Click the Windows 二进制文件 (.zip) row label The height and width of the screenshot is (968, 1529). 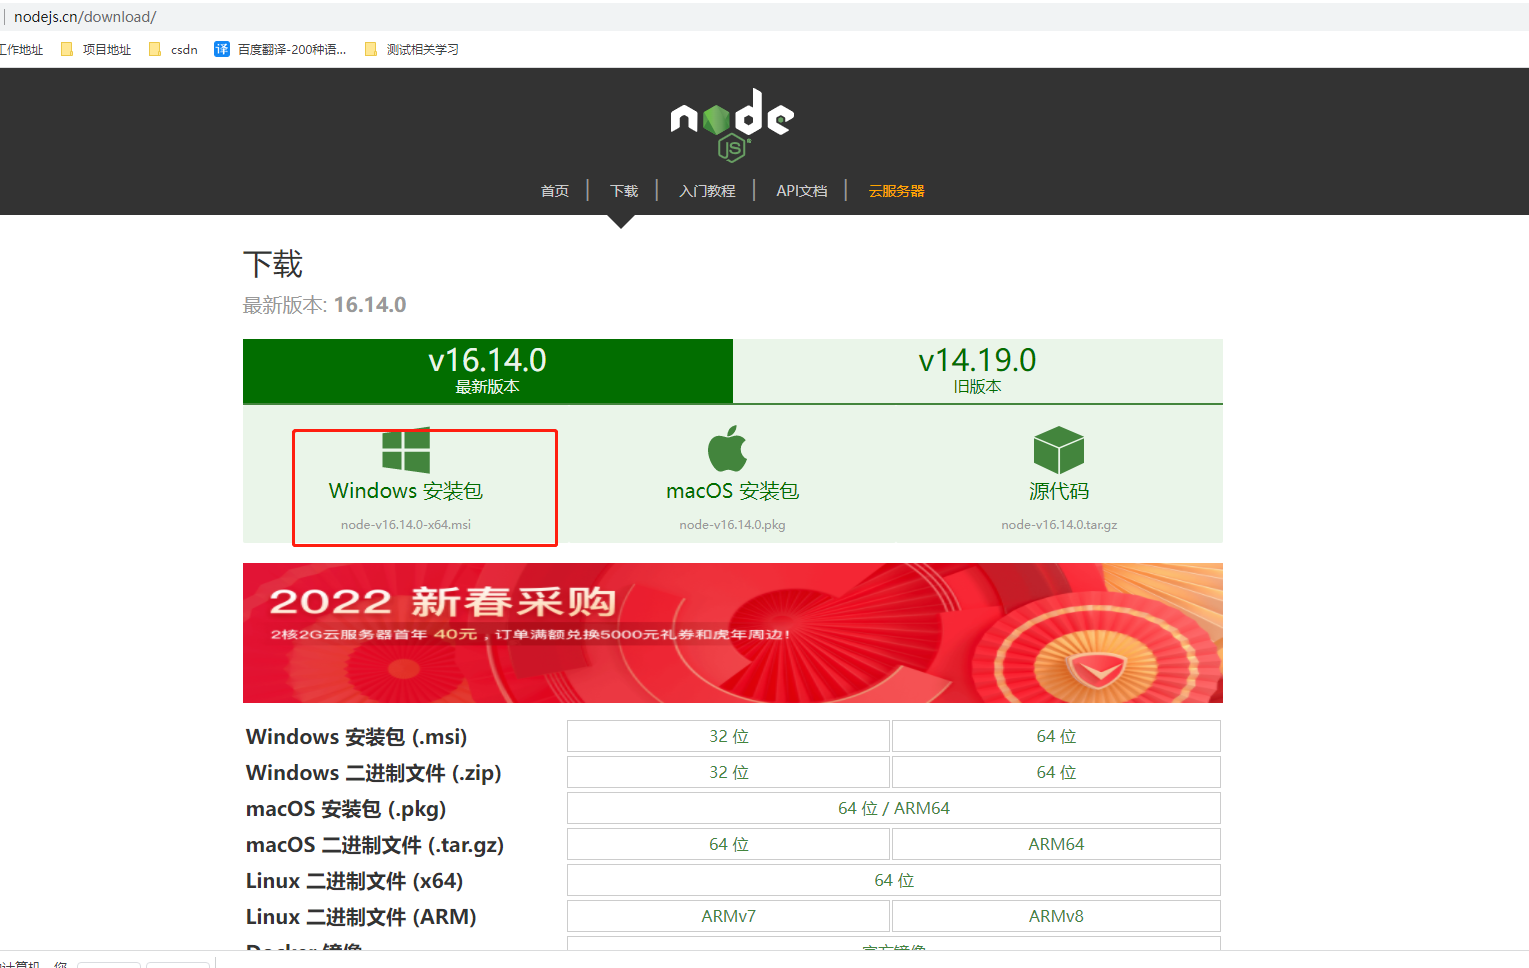click(374, 773)
